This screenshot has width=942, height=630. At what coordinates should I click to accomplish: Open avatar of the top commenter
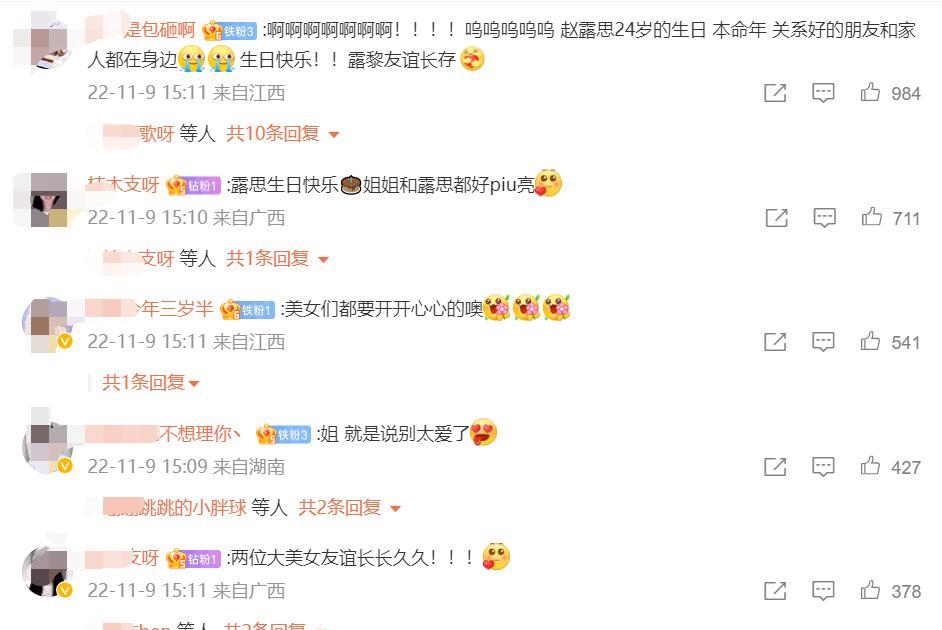tap(49, 43)
